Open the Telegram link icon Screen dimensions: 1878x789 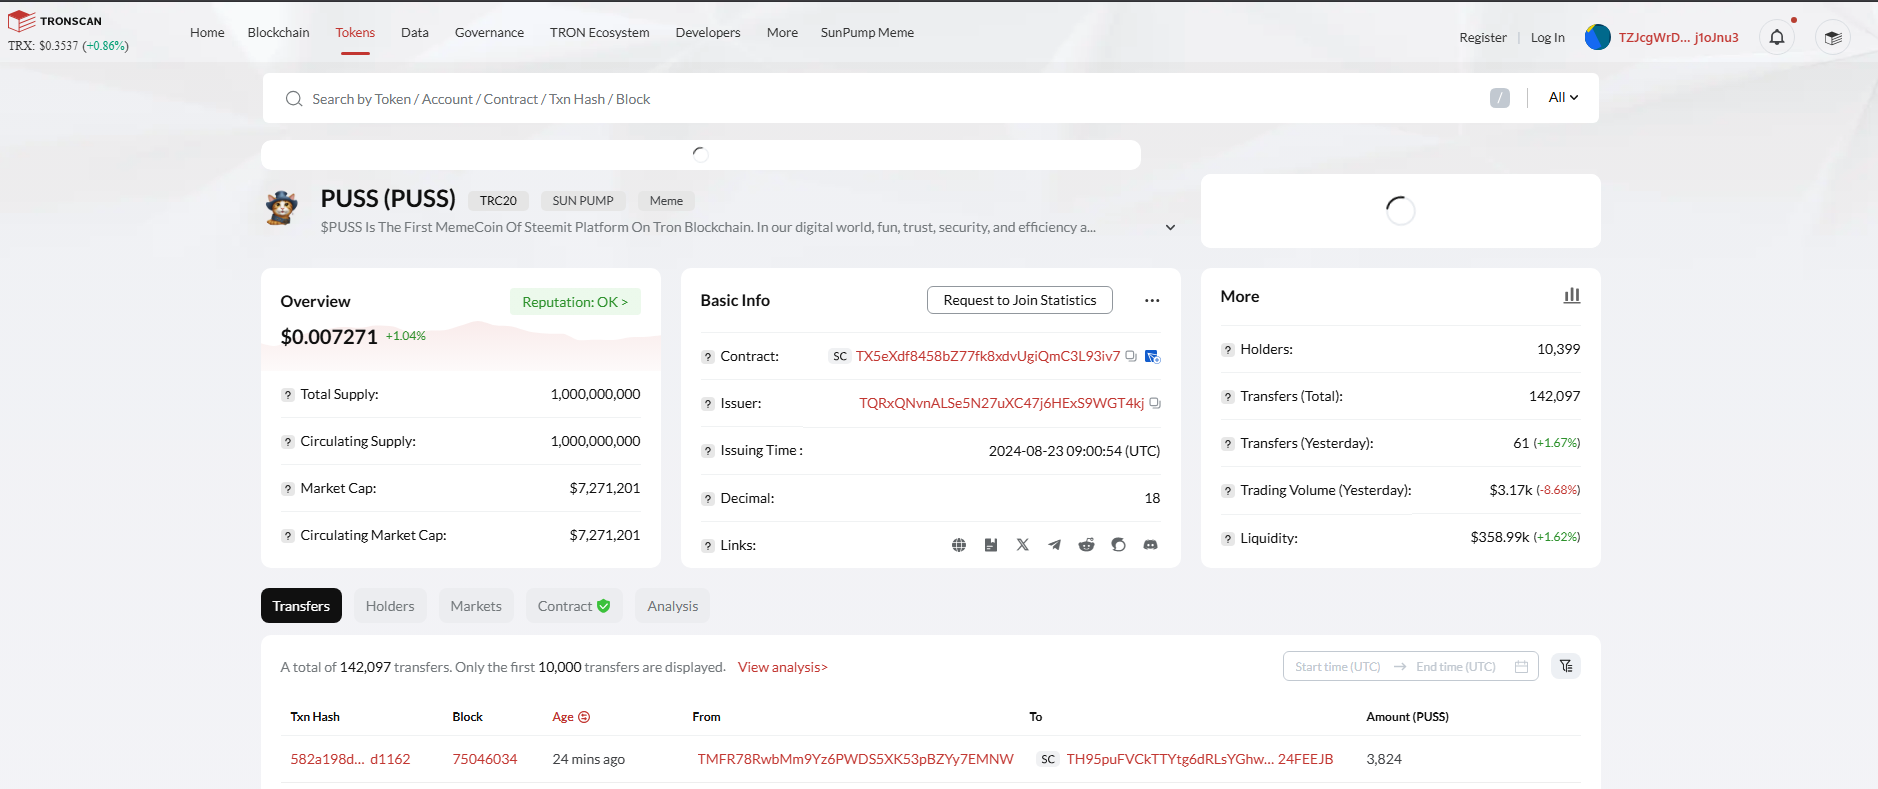(1055, 545)
